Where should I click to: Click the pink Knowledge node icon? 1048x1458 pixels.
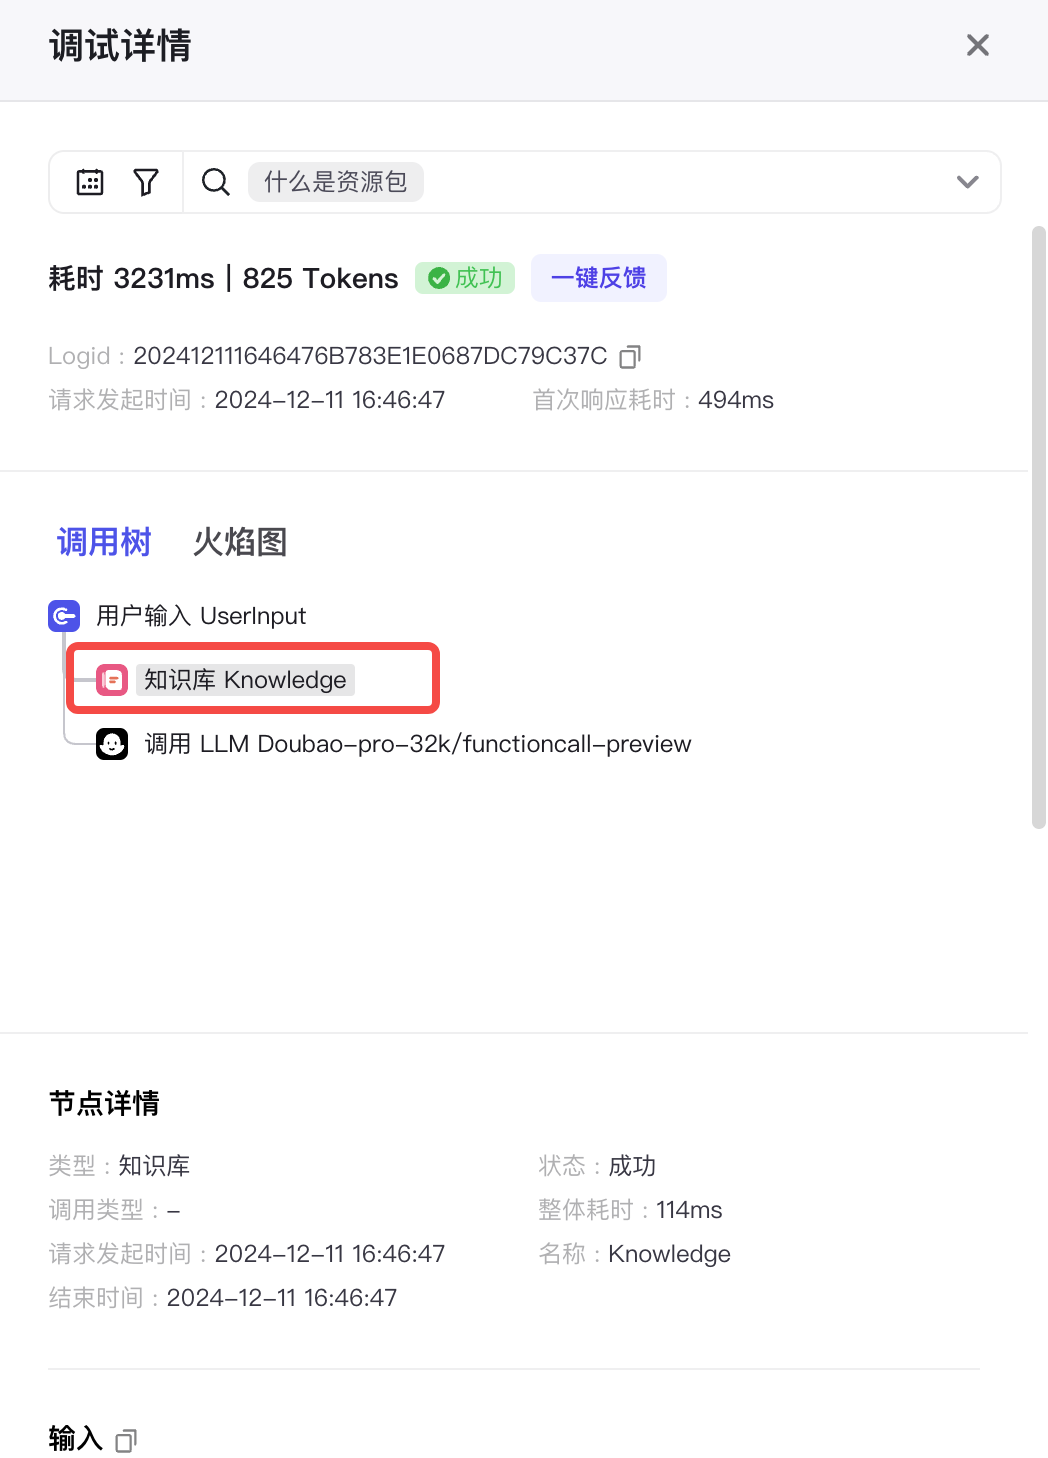112,680
